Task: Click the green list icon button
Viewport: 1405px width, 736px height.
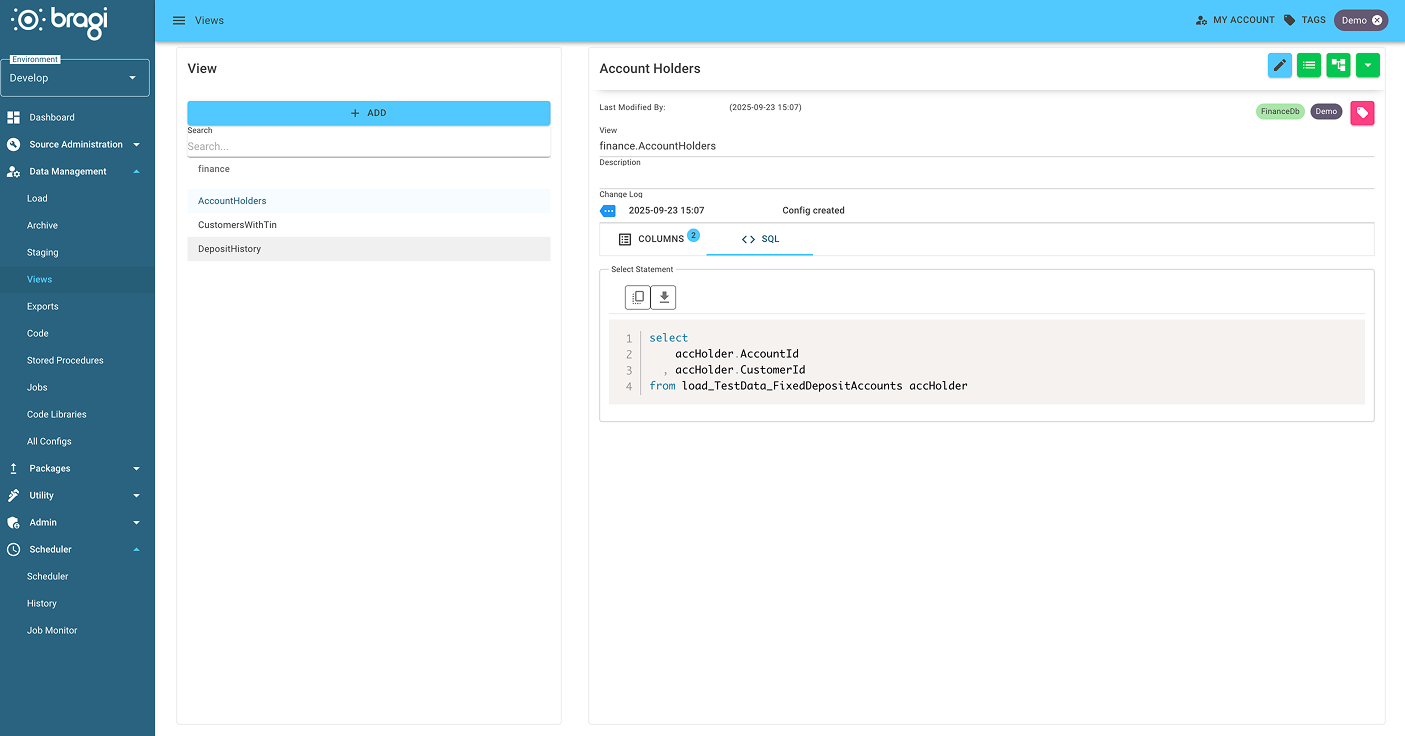Action: tap(1309, 65)
